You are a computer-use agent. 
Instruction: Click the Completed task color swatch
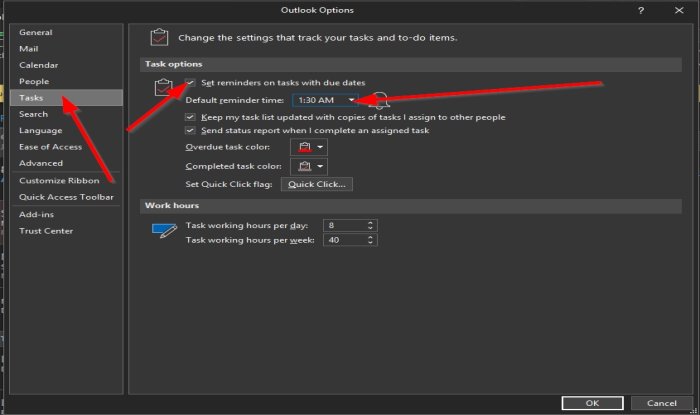(304, 166)
